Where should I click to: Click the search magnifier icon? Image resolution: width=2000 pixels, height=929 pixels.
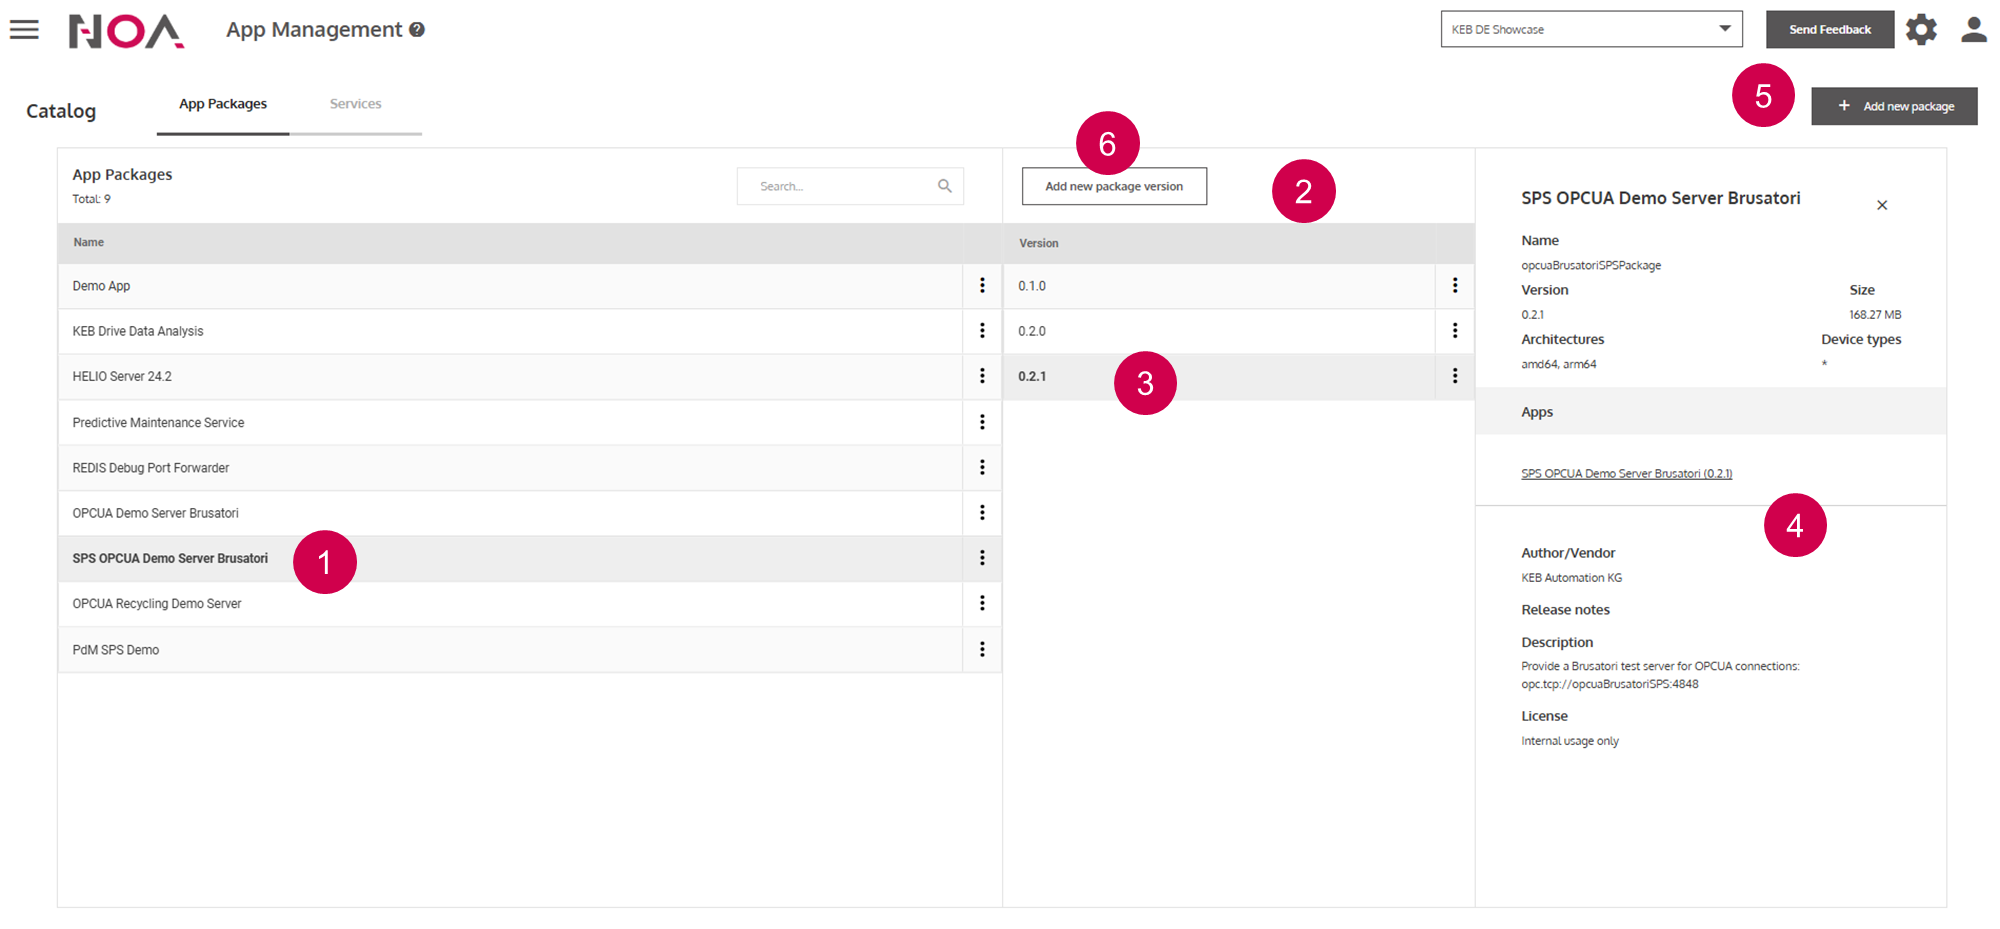coord(944,186)
